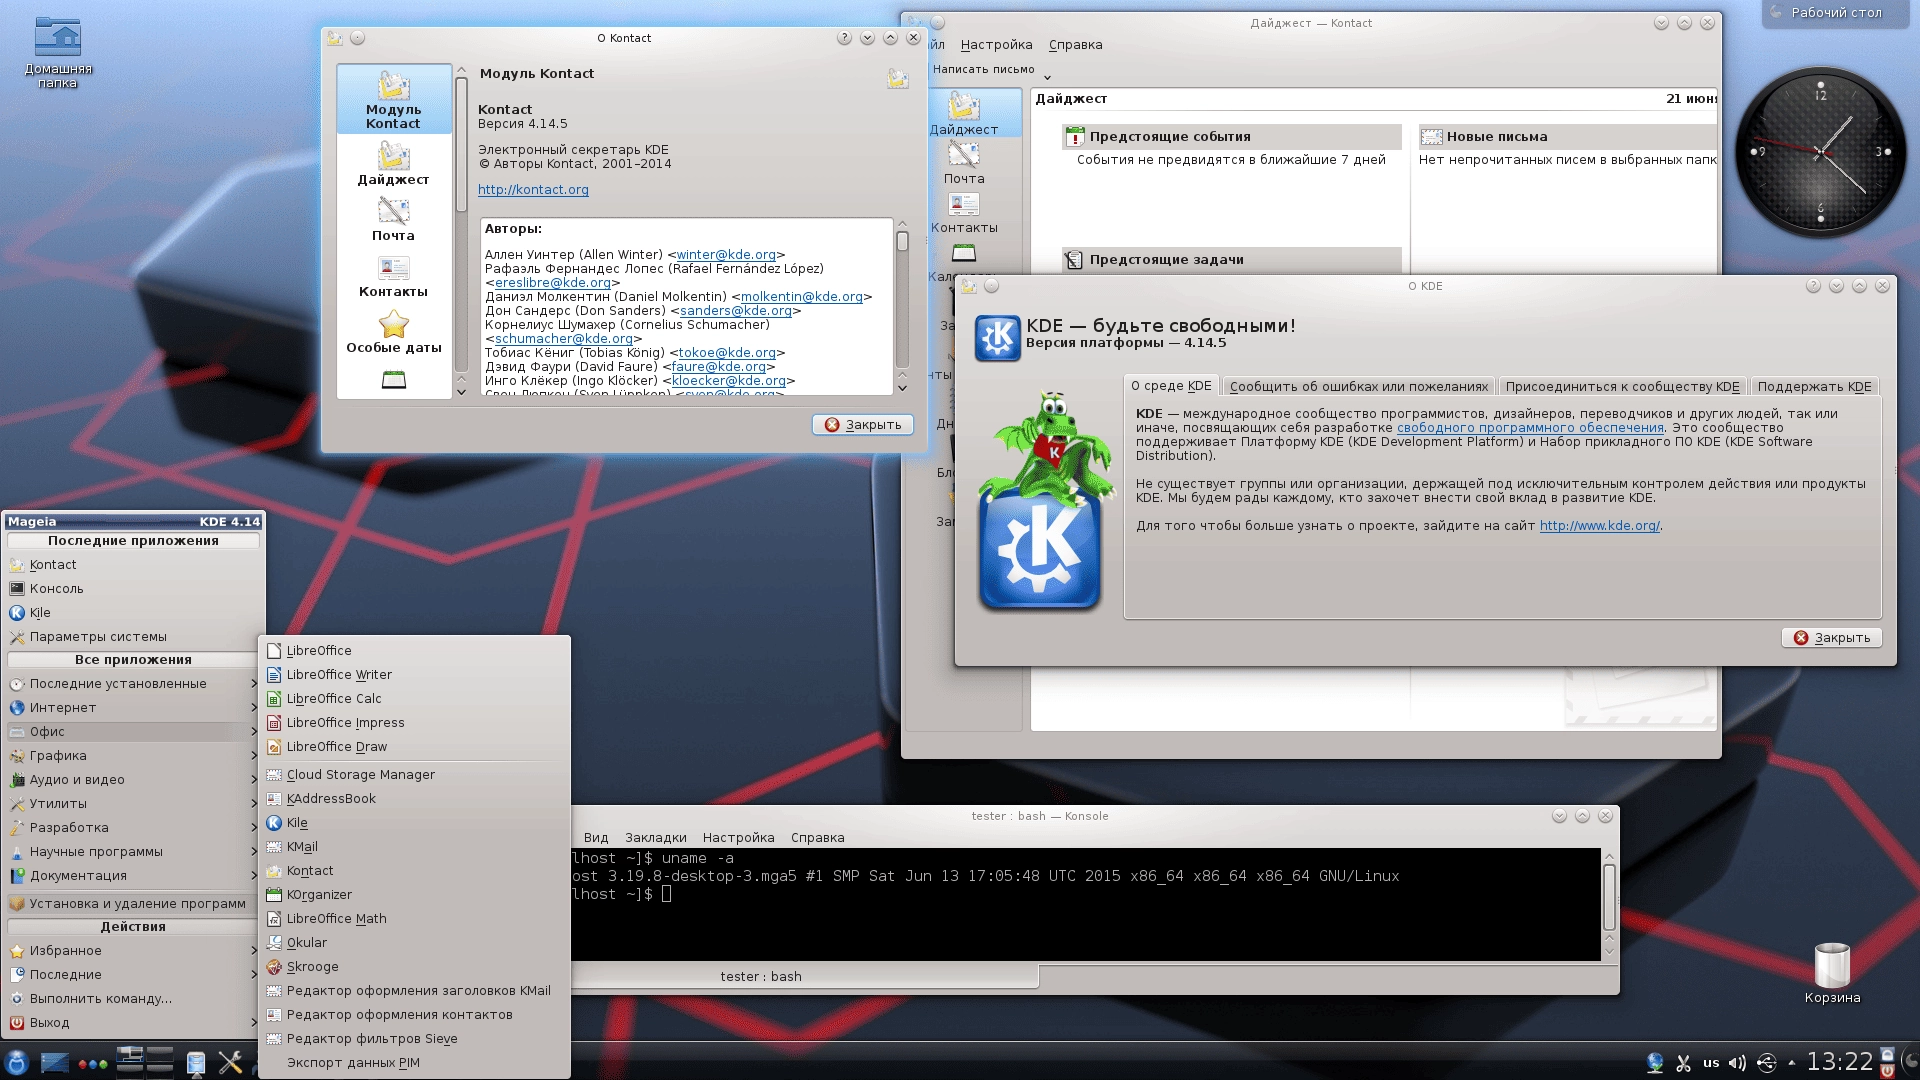
Task: Expand the Последние установленные submenu
Action: 132,684
